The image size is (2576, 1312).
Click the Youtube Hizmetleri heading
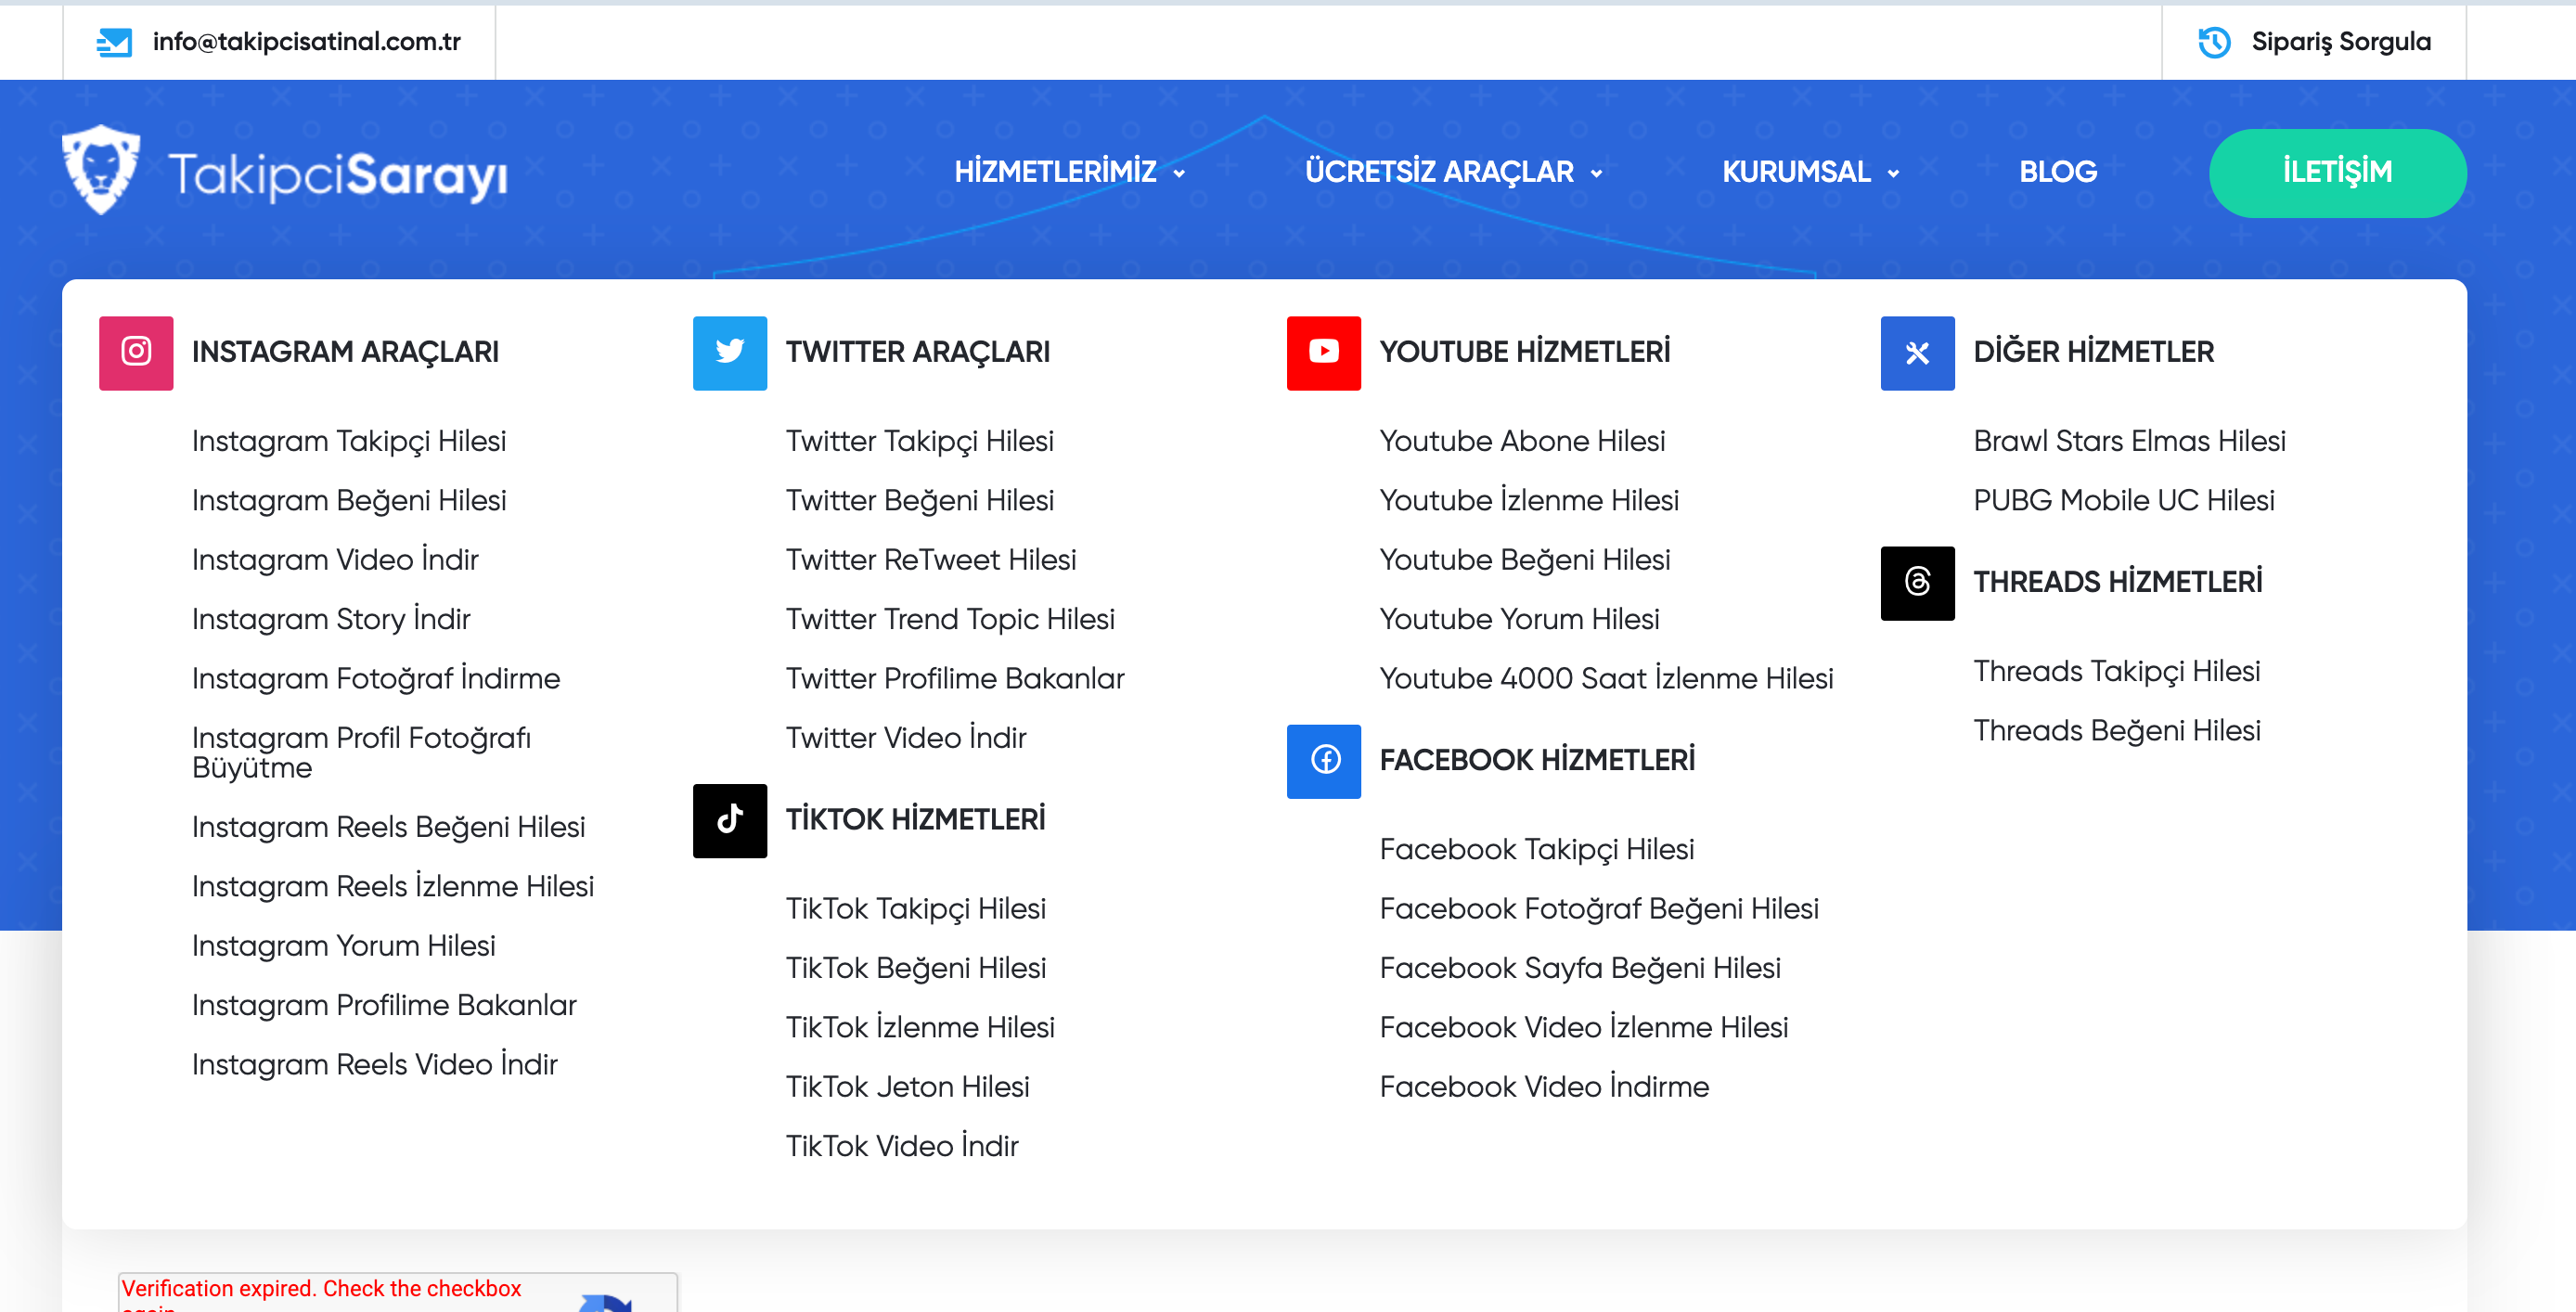[1525, 352]
